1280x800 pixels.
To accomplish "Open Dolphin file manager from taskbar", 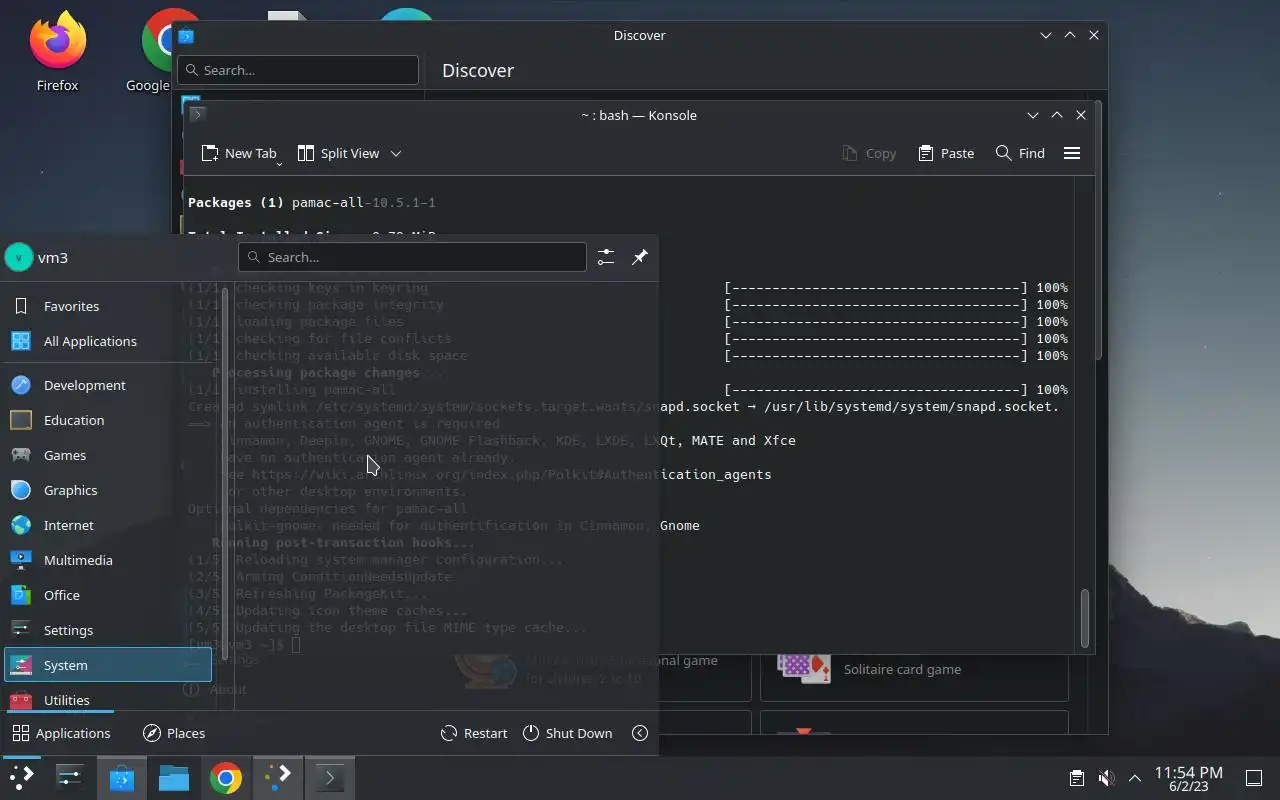I will pyautogui.click(x=174, y=777).
